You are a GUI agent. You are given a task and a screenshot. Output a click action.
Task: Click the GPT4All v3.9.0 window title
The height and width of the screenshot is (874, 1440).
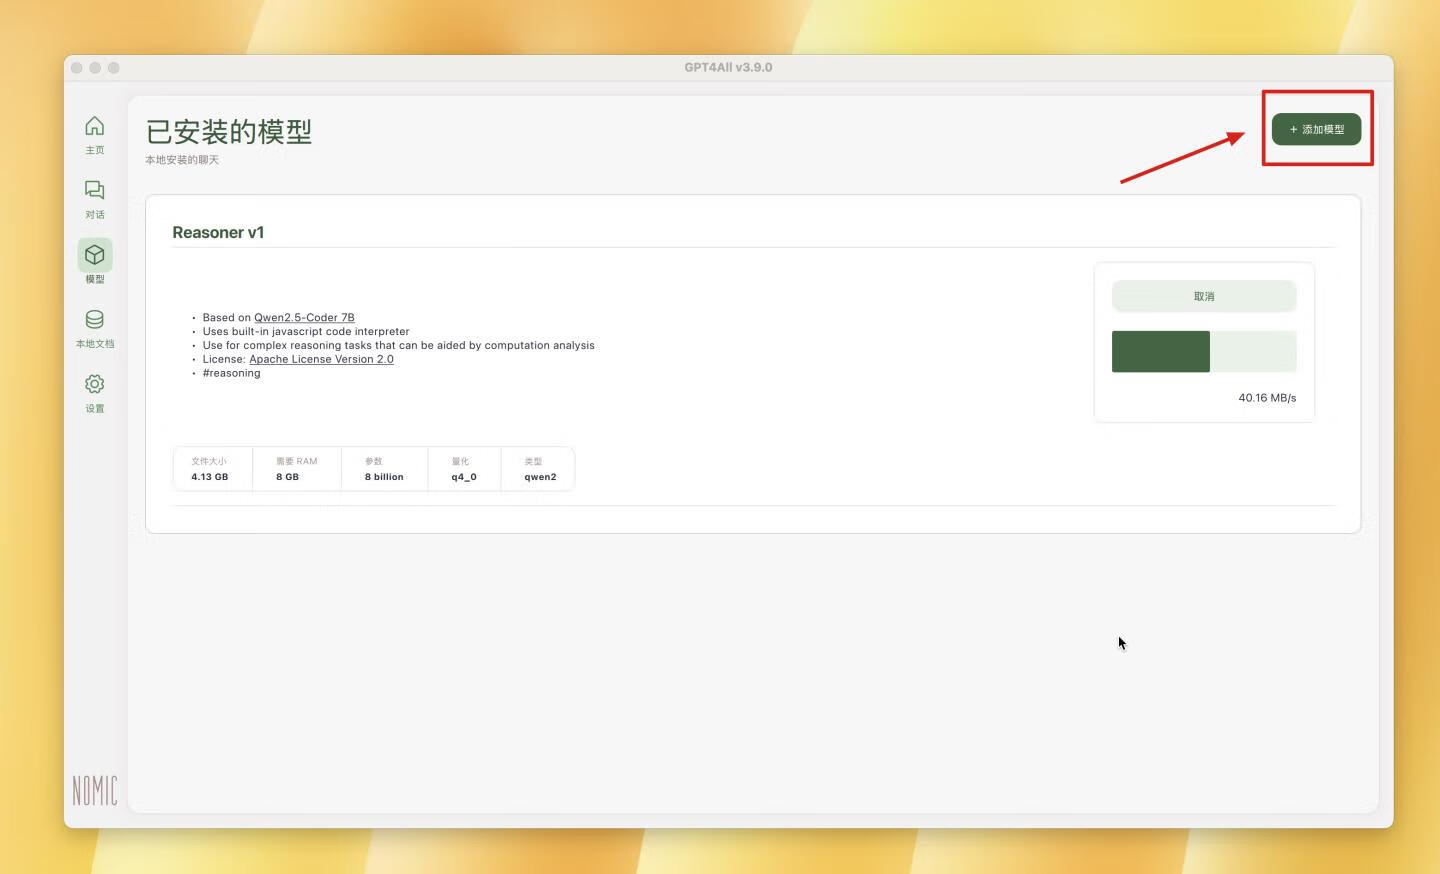(728, 67)
